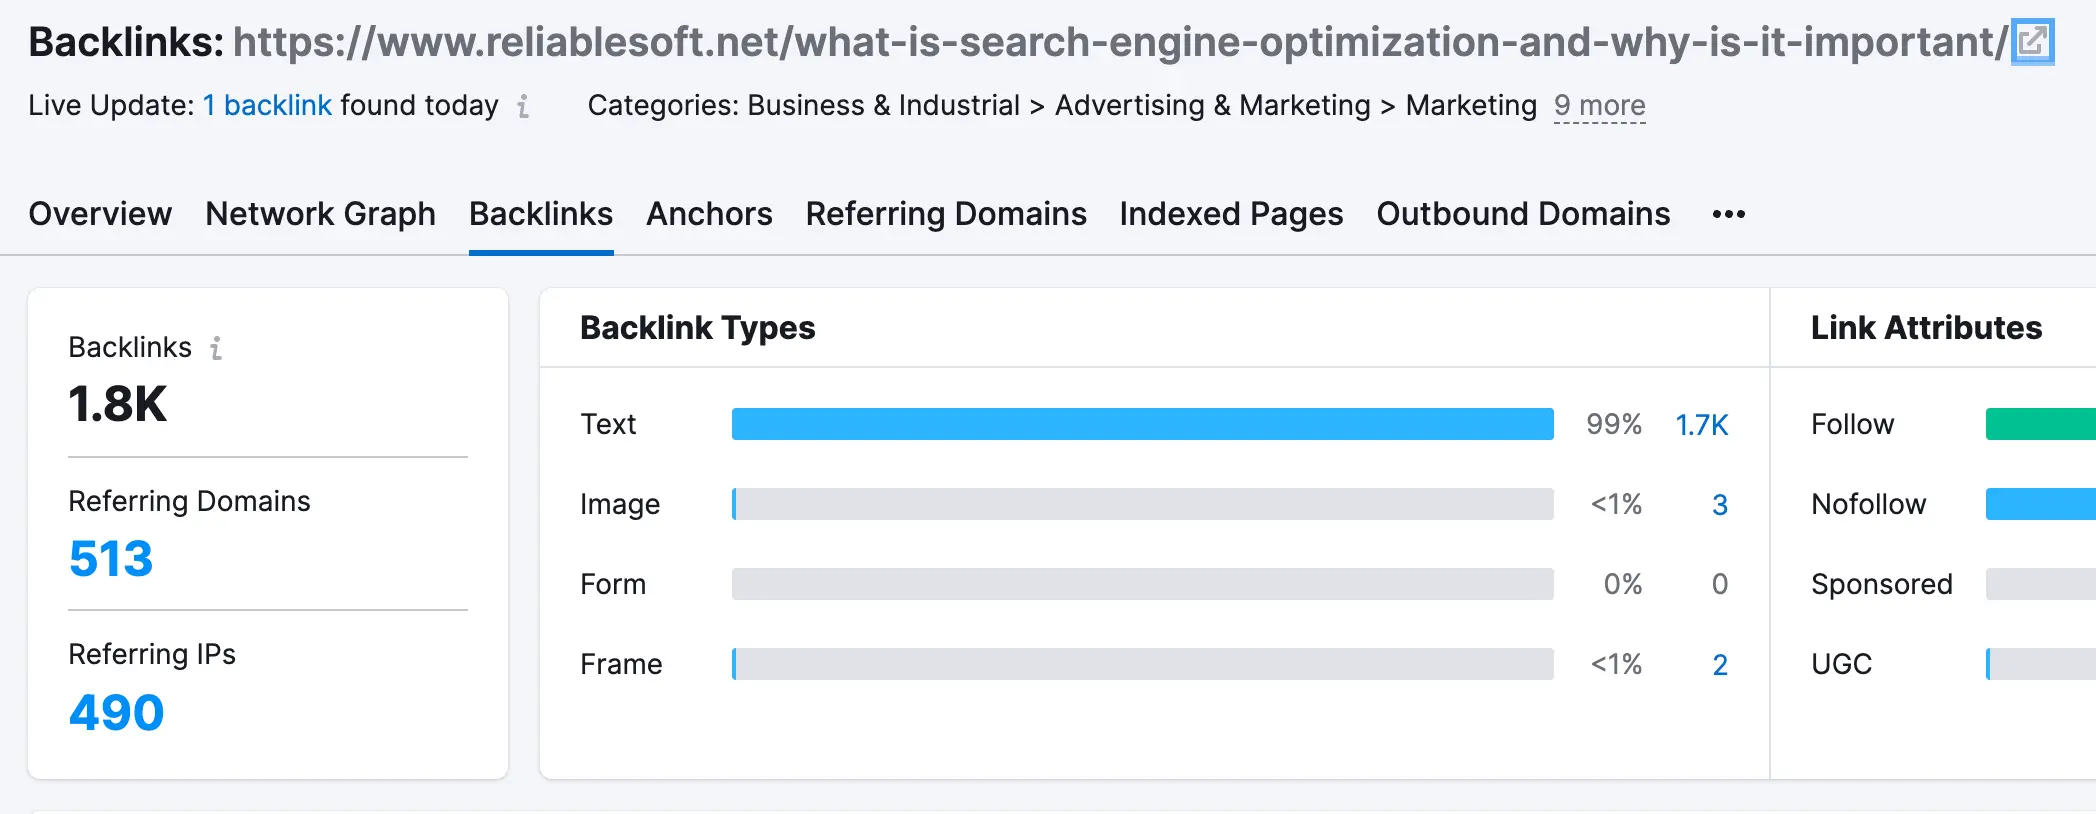This screenshot has width=2096, height=814.
Task: Click the green Follow attribute bar
Action: pos(2040,424)
